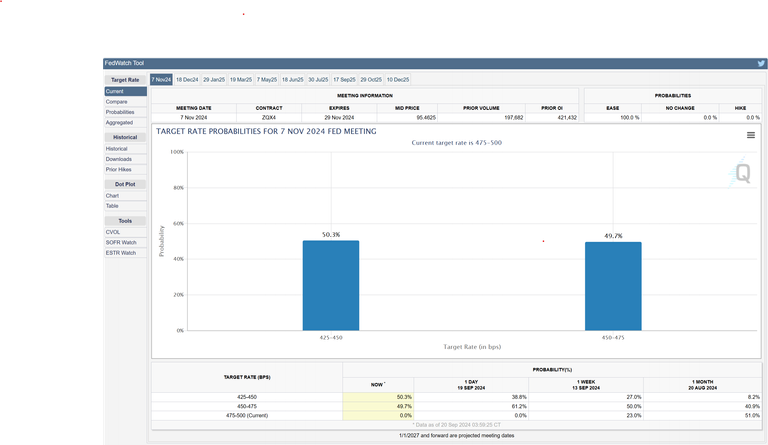Image resolution: width=768 pixels, height=445 pixels.
Task: Open the SOFR Watch tool
Action: click(120, 242)
